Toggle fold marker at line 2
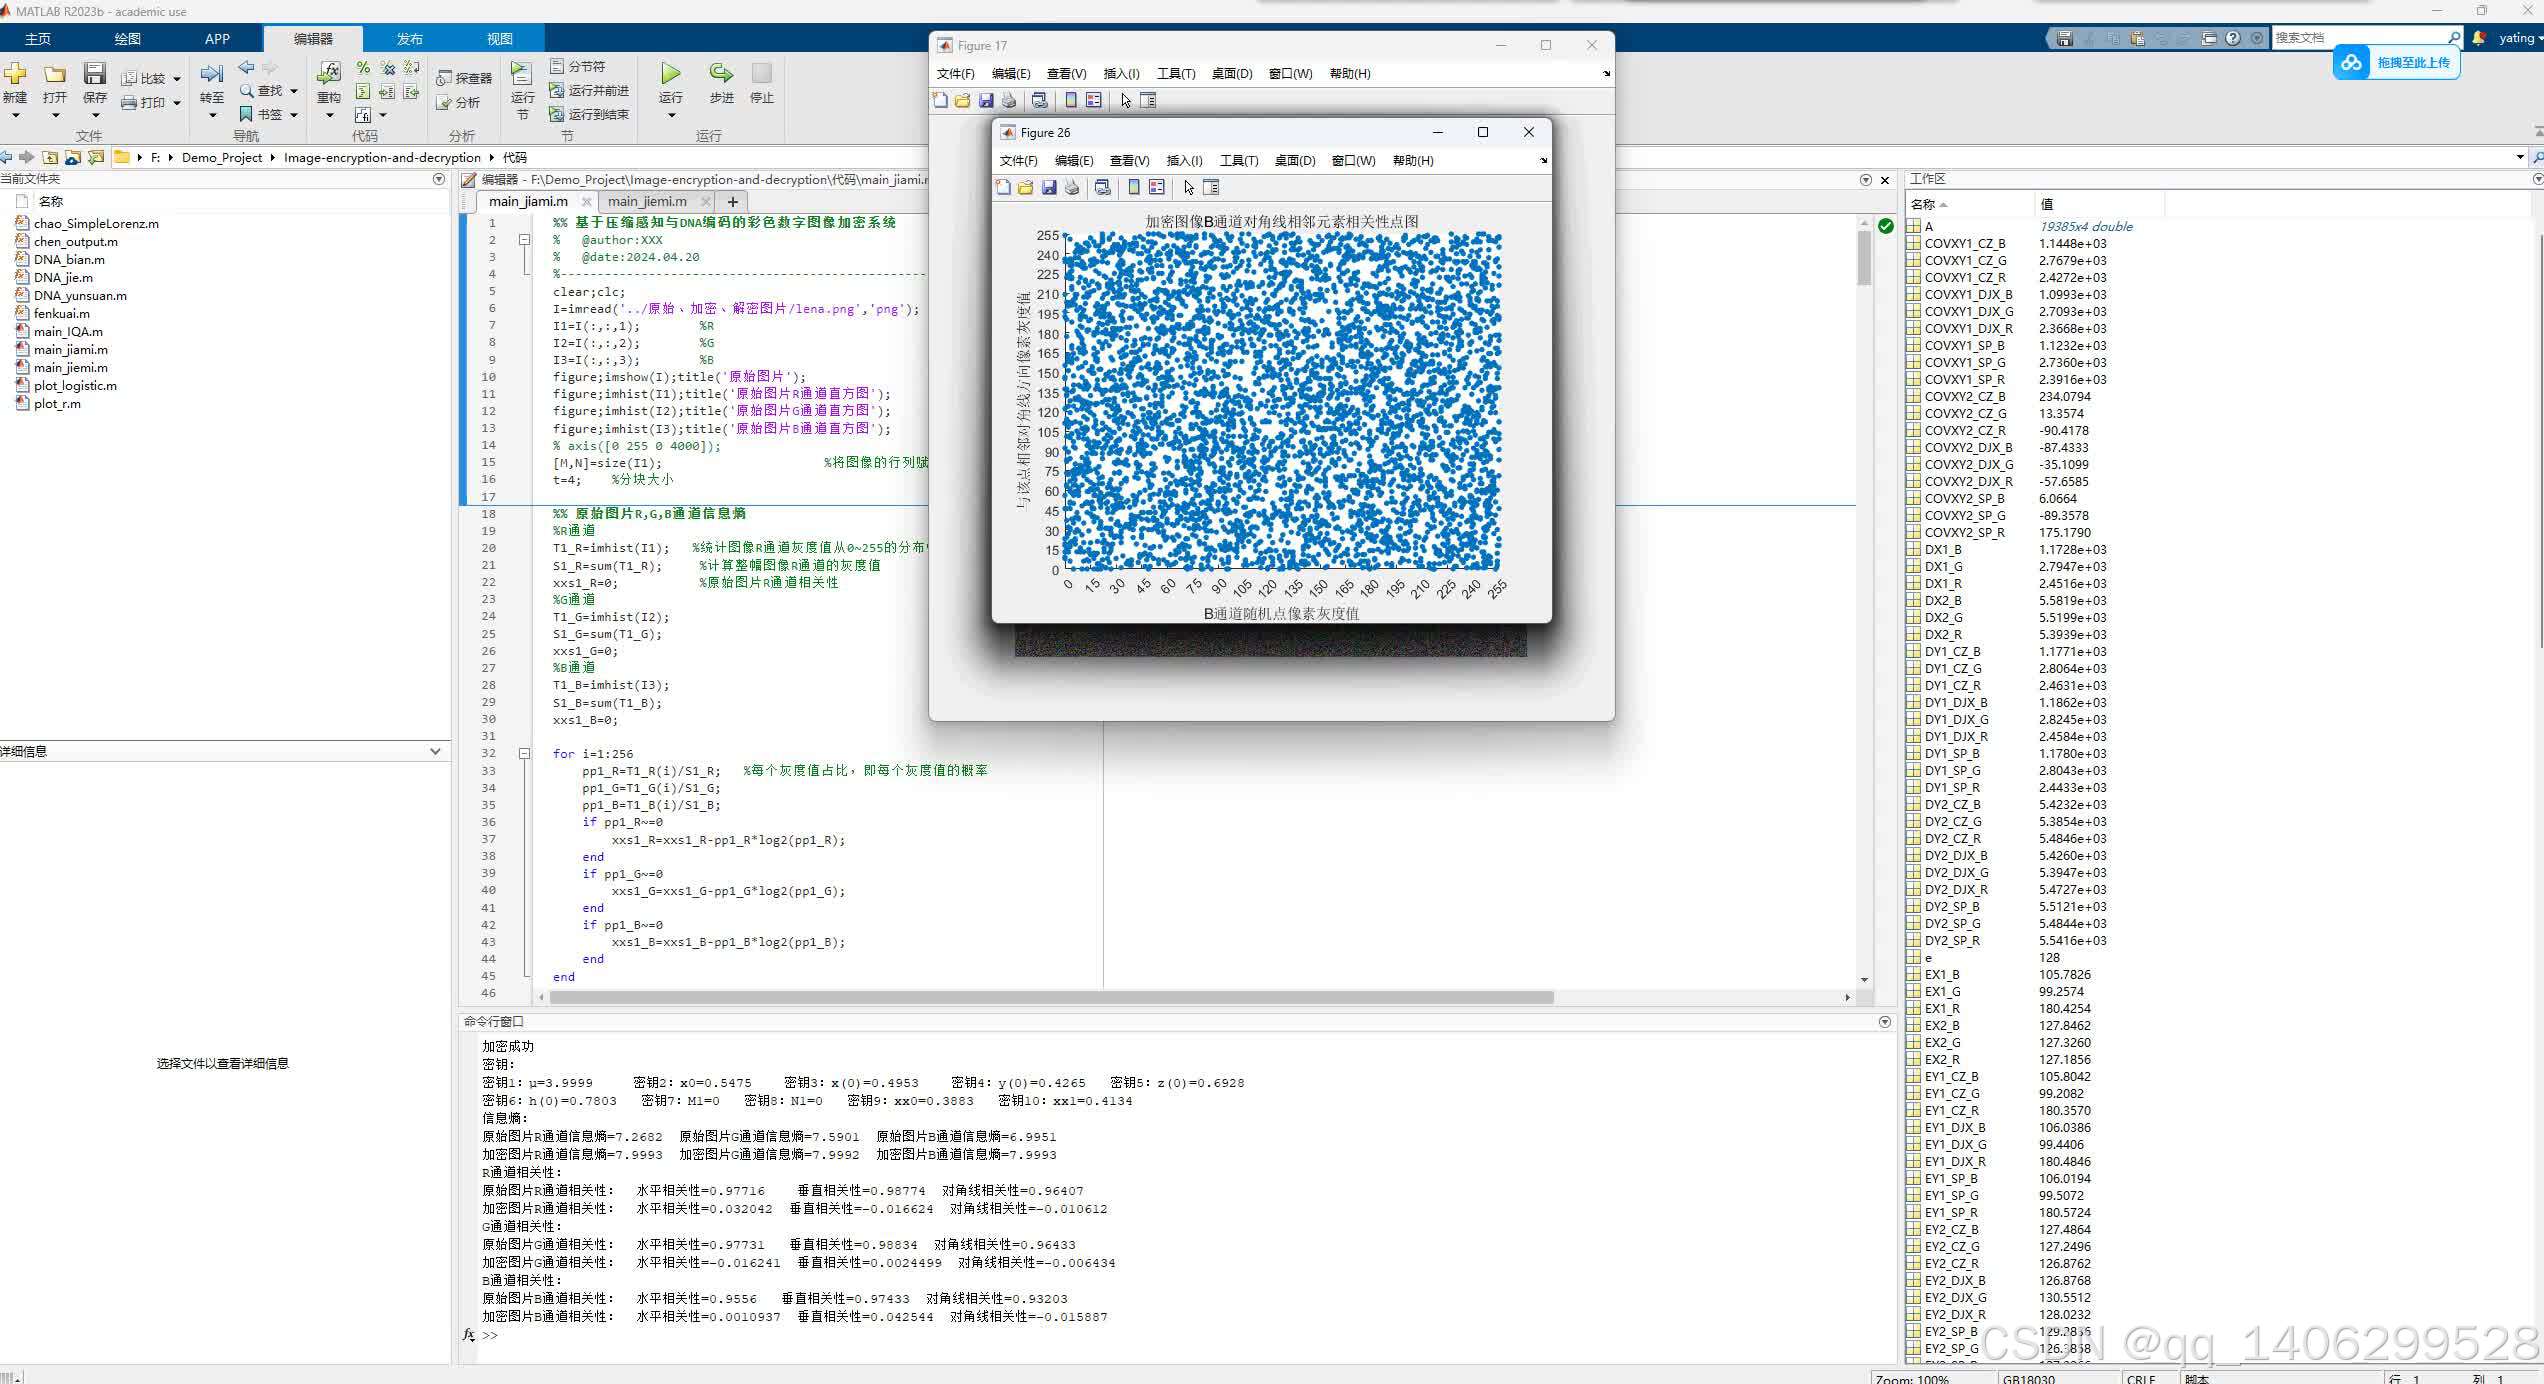Viewport: 2544px width, 1384px height. click(524, 240)
